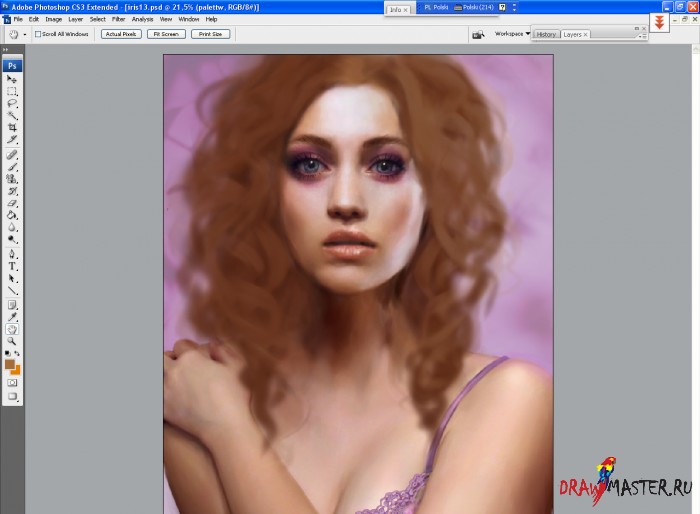Open the Analysis menu

coord(142,19)
